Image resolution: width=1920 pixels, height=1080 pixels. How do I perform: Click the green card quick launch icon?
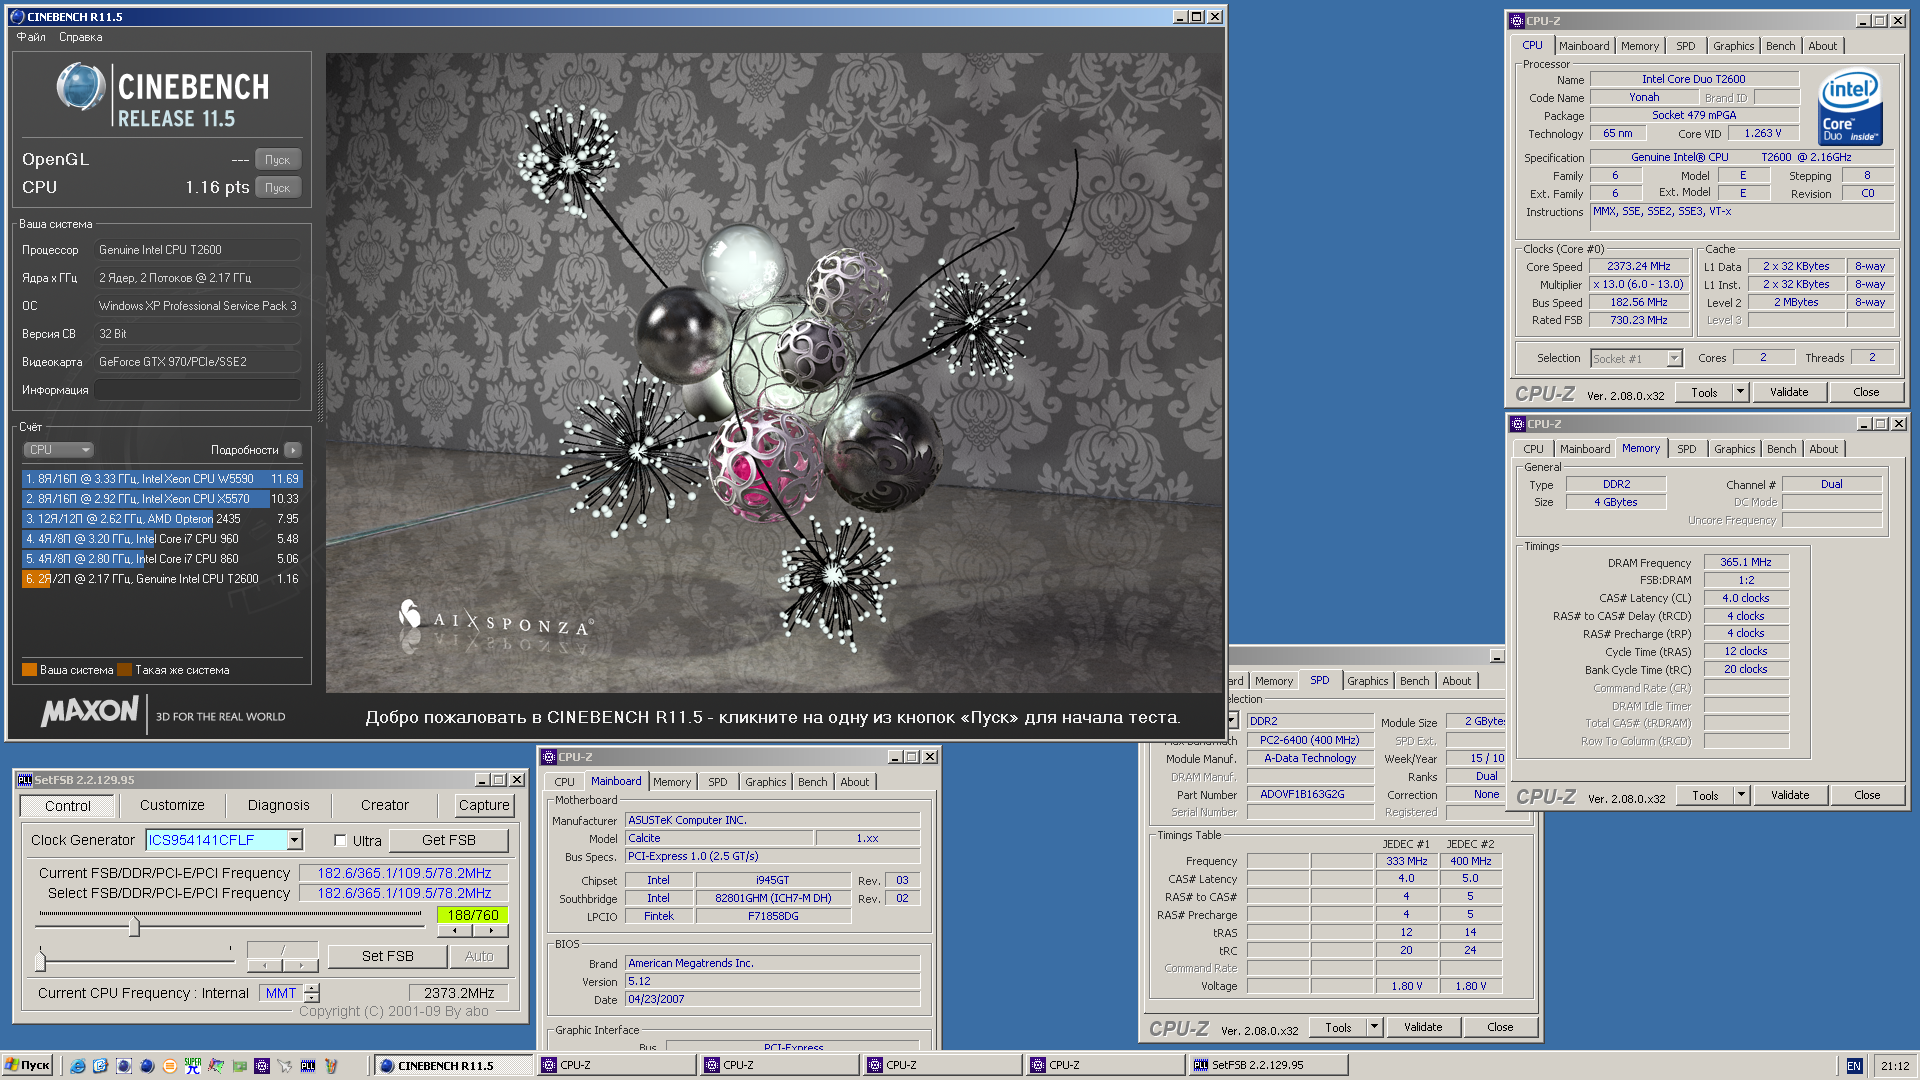[x=239, y=1066]
